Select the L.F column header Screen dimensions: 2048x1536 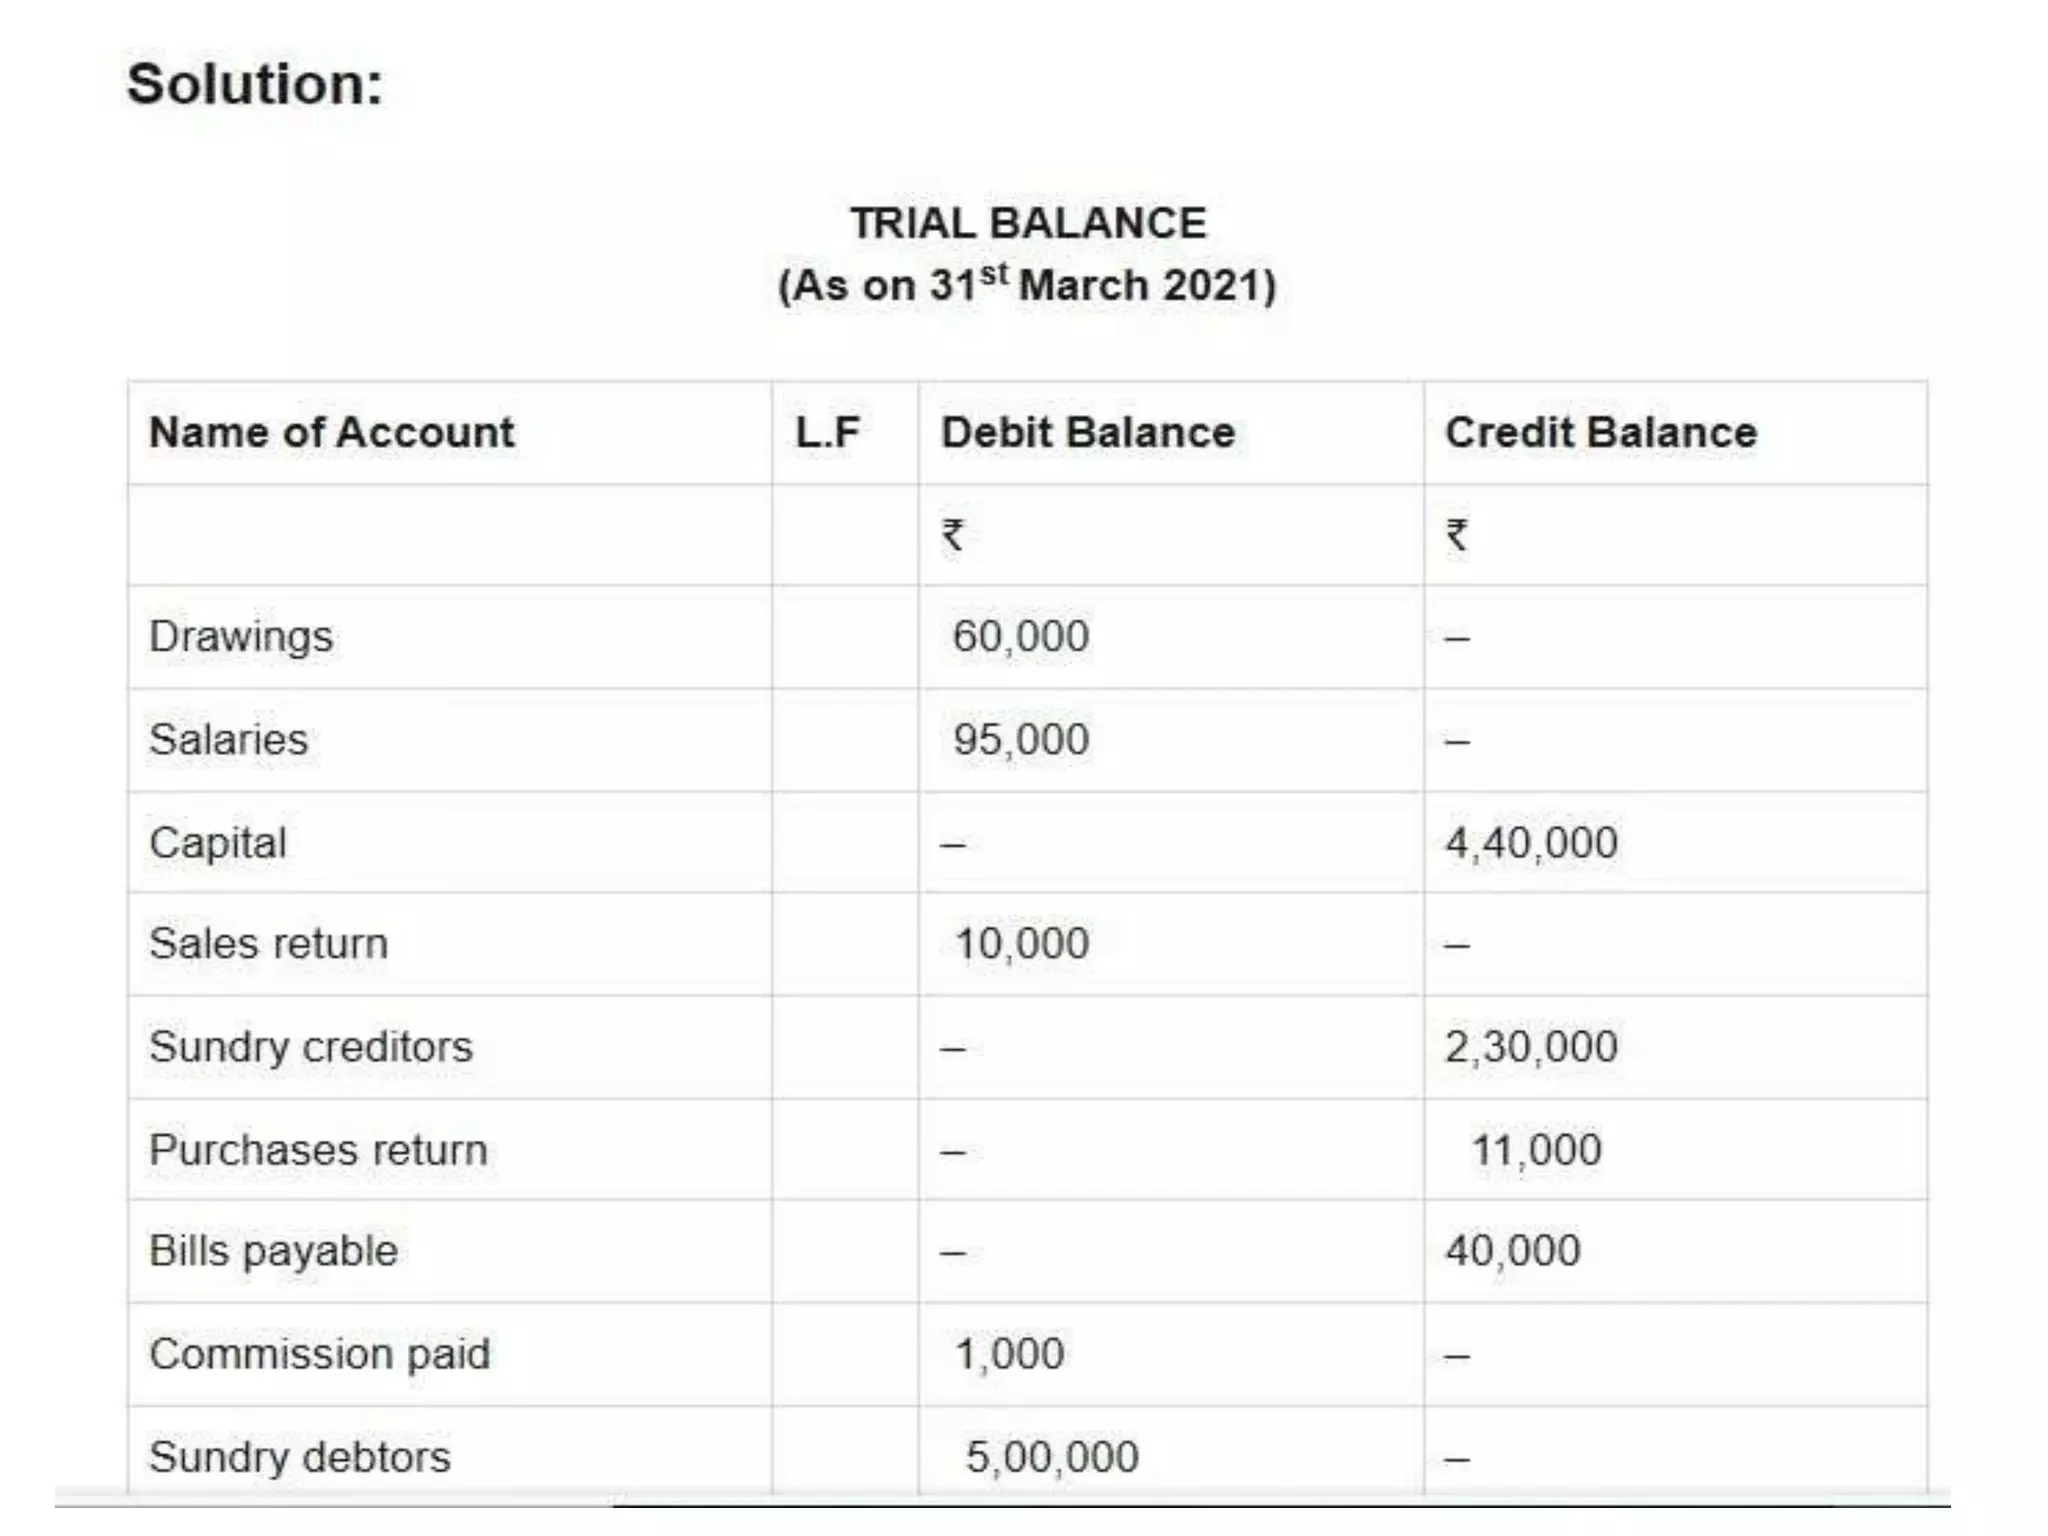tap(827, 433)
